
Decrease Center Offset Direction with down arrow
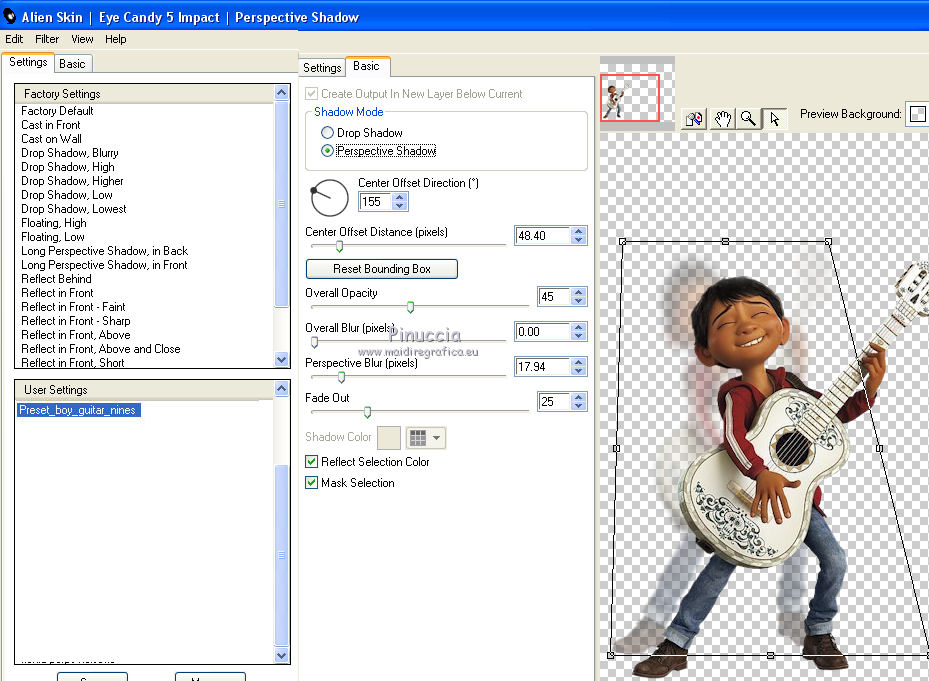(400, 206)
